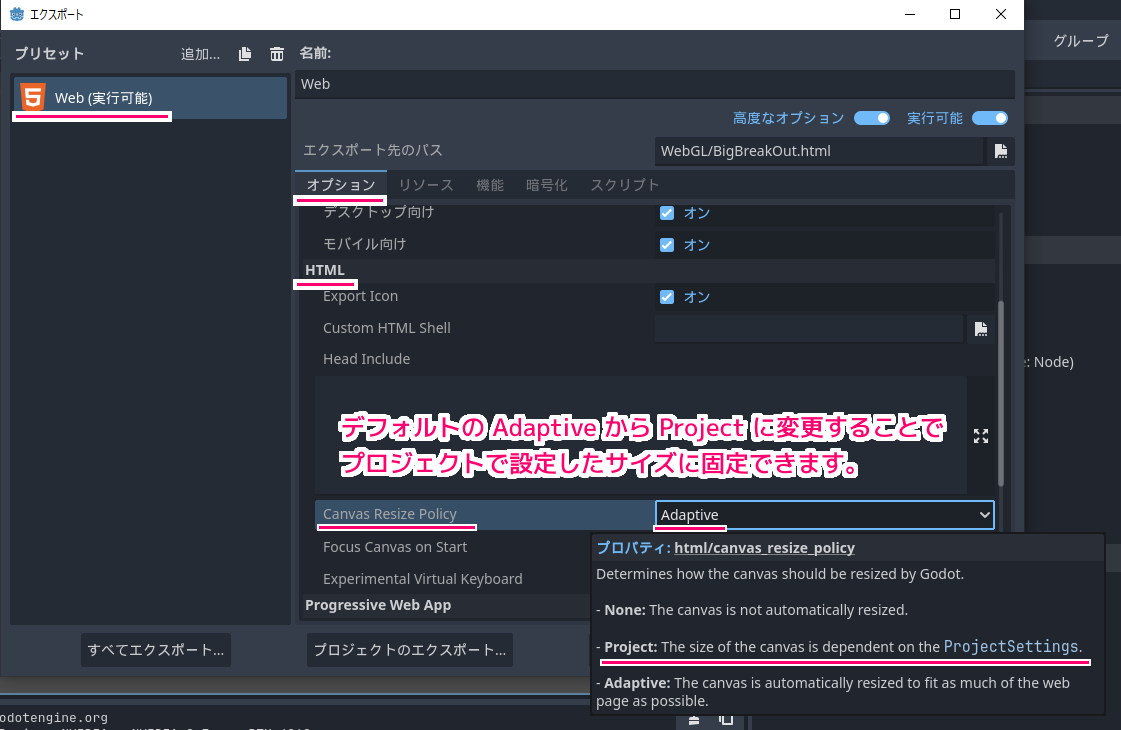The height and width of the screenshot is (730, 1121).
Task: Open the ProjectSettings link in tooltip
Action: click(1011, 646)
